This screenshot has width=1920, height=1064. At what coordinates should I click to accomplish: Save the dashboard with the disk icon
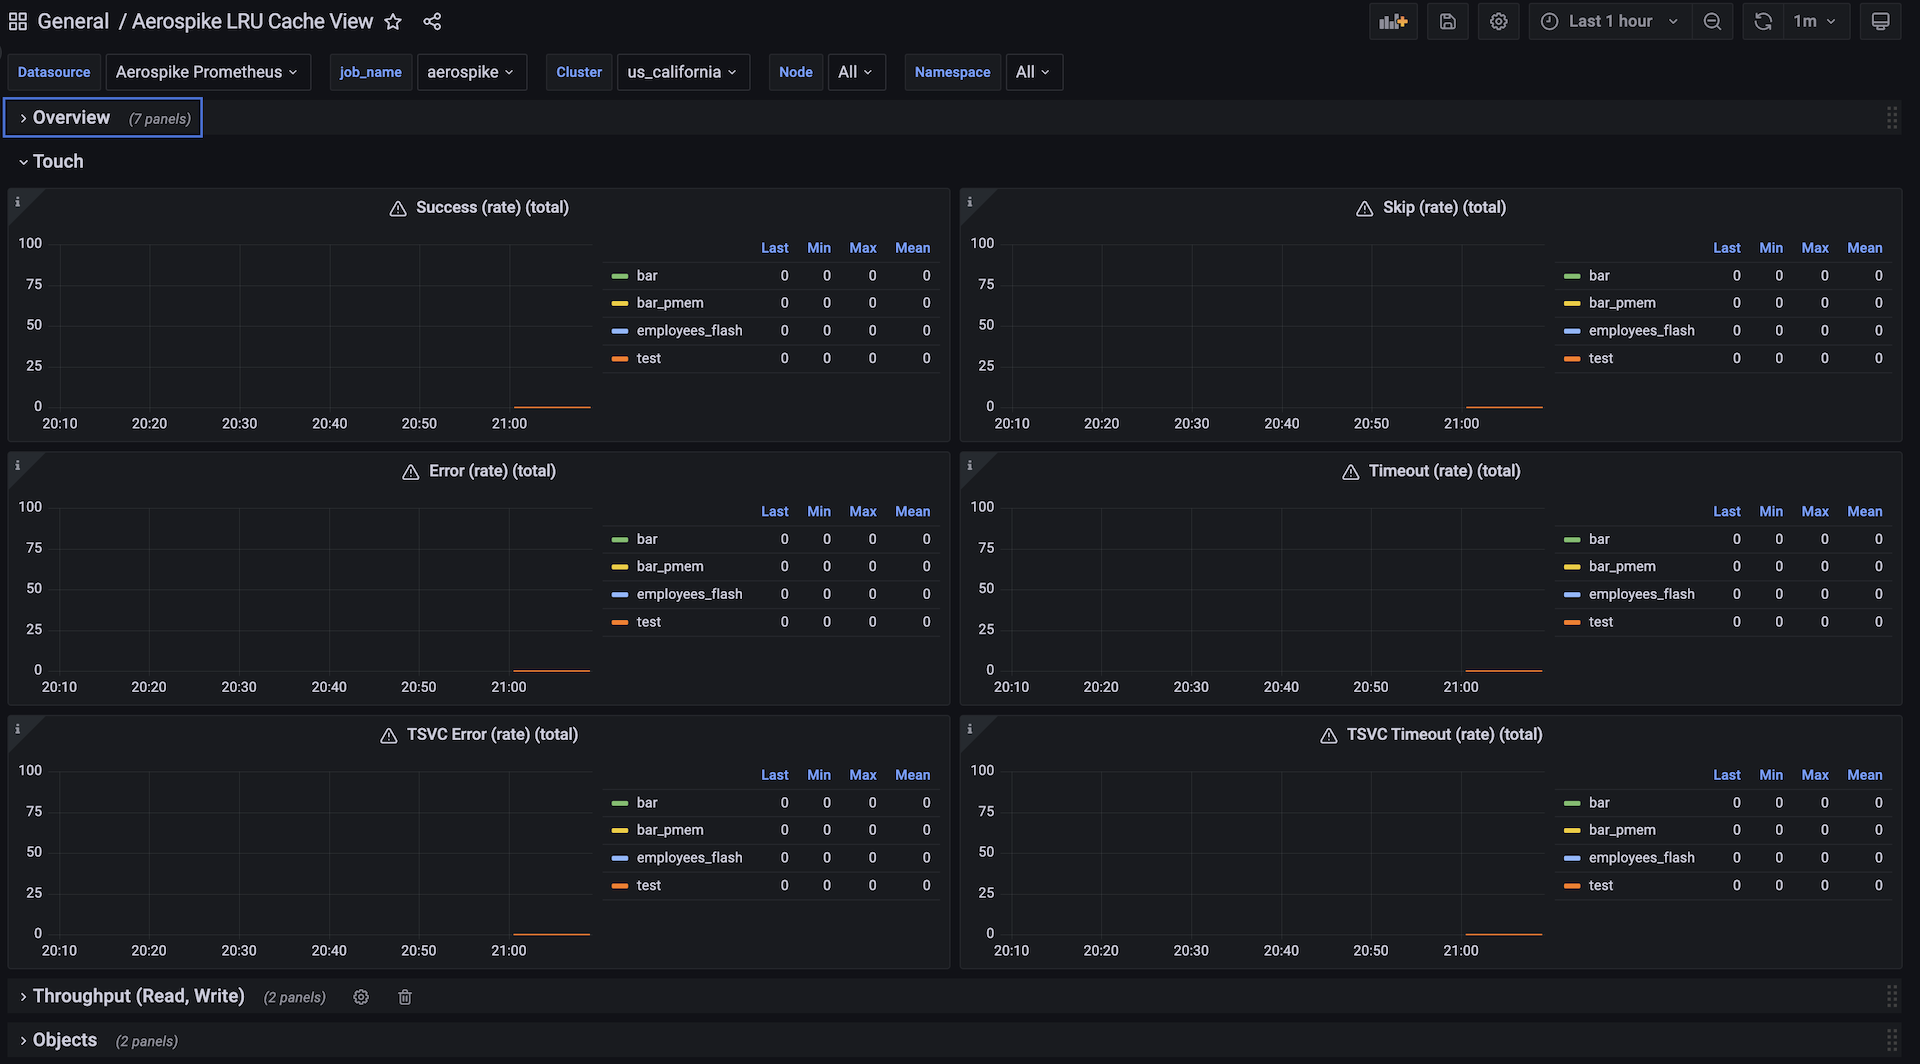1448,21
